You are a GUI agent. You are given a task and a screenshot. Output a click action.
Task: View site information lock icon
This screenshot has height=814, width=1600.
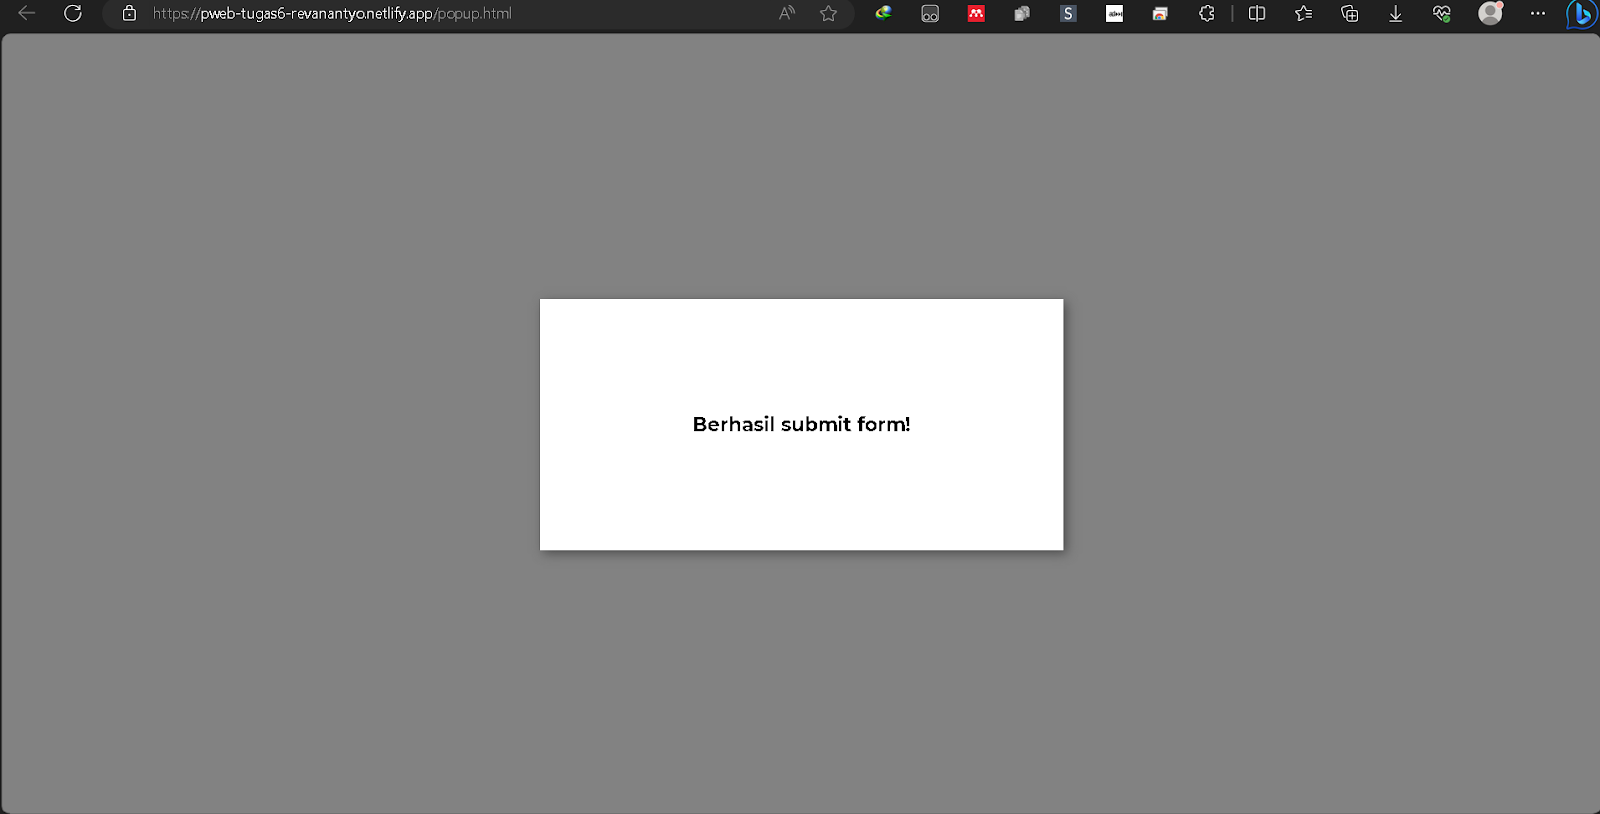click(x=129, y=13)
